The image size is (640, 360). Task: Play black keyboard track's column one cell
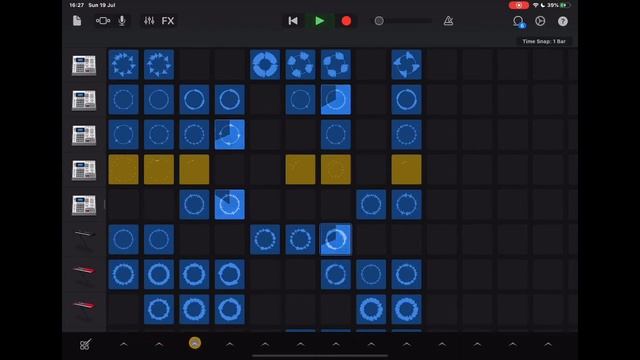[x=123, y=239]
